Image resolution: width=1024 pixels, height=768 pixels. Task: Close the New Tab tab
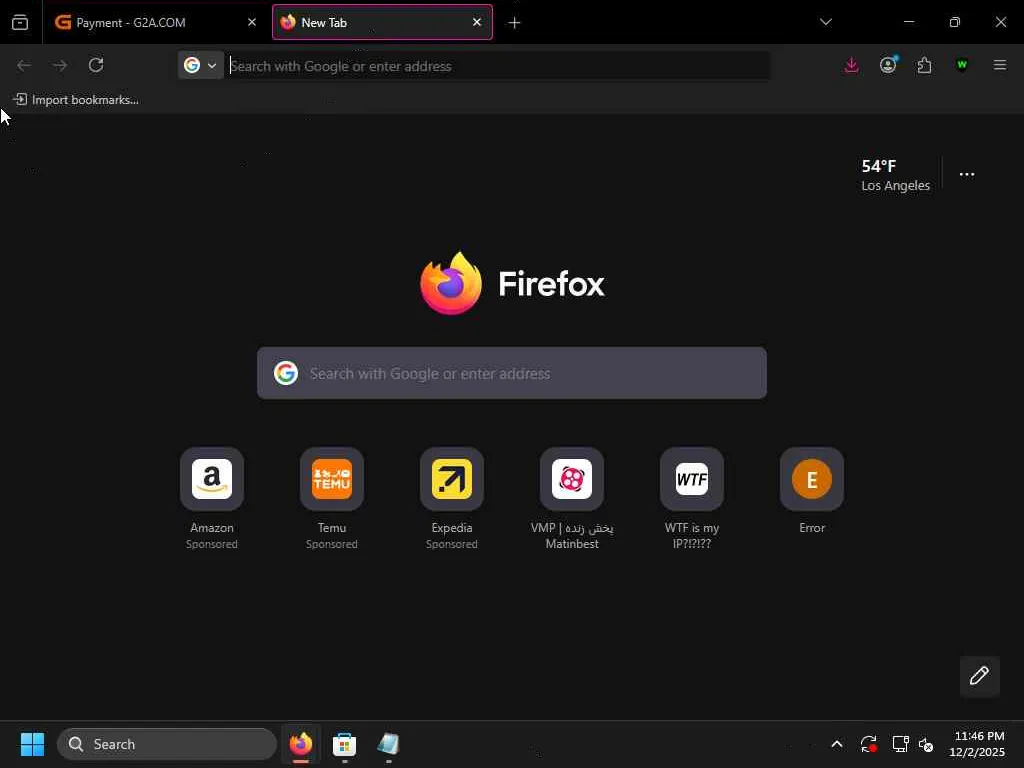pyautogui.click(x=477, y=22)
